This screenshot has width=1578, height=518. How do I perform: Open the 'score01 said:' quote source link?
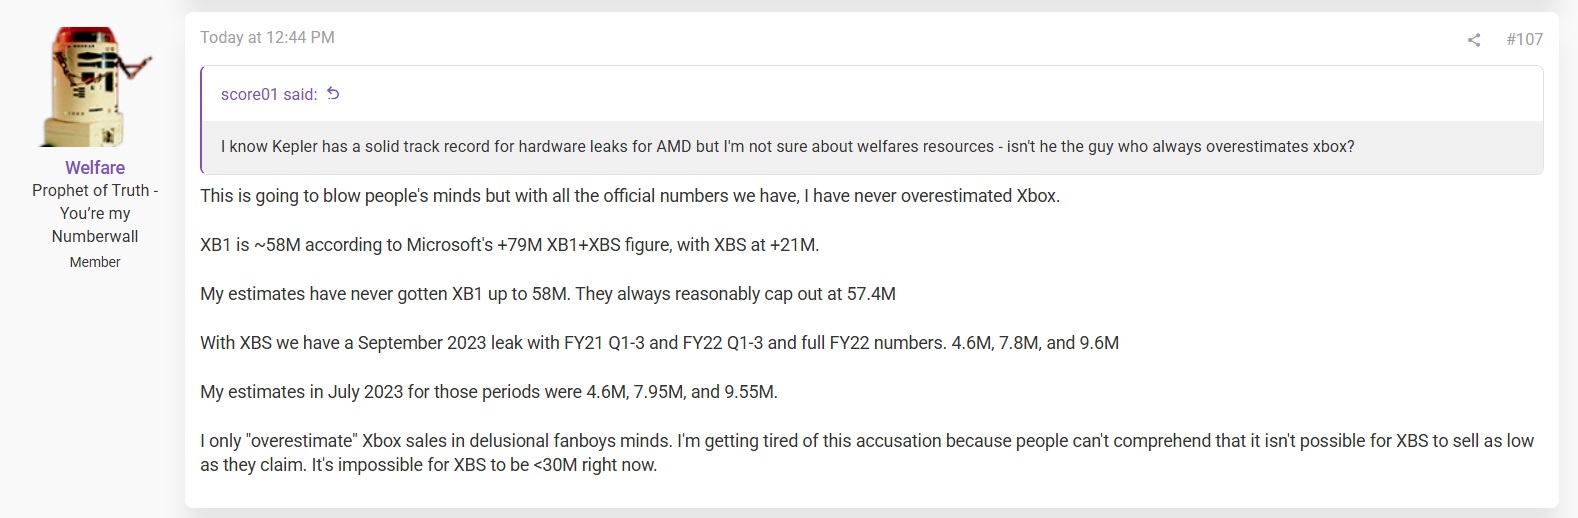269,94
